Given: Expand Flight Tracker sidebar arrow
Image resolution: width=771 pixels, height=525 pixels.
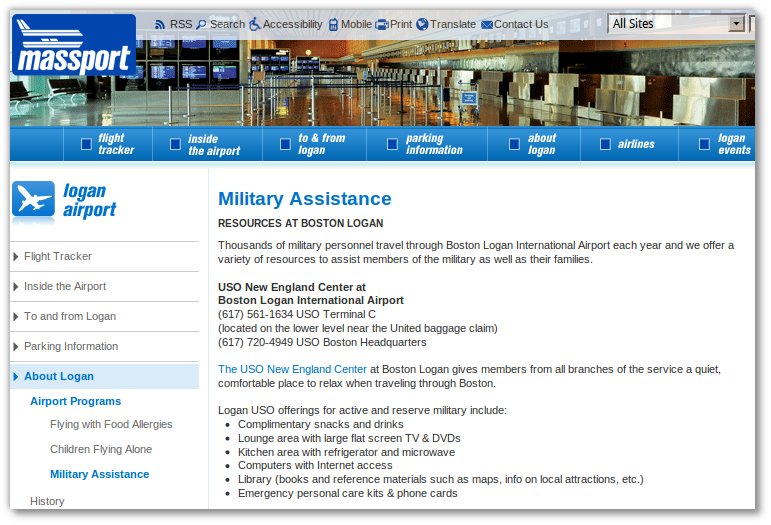Looking at the screenshot, I should point(16,257).
